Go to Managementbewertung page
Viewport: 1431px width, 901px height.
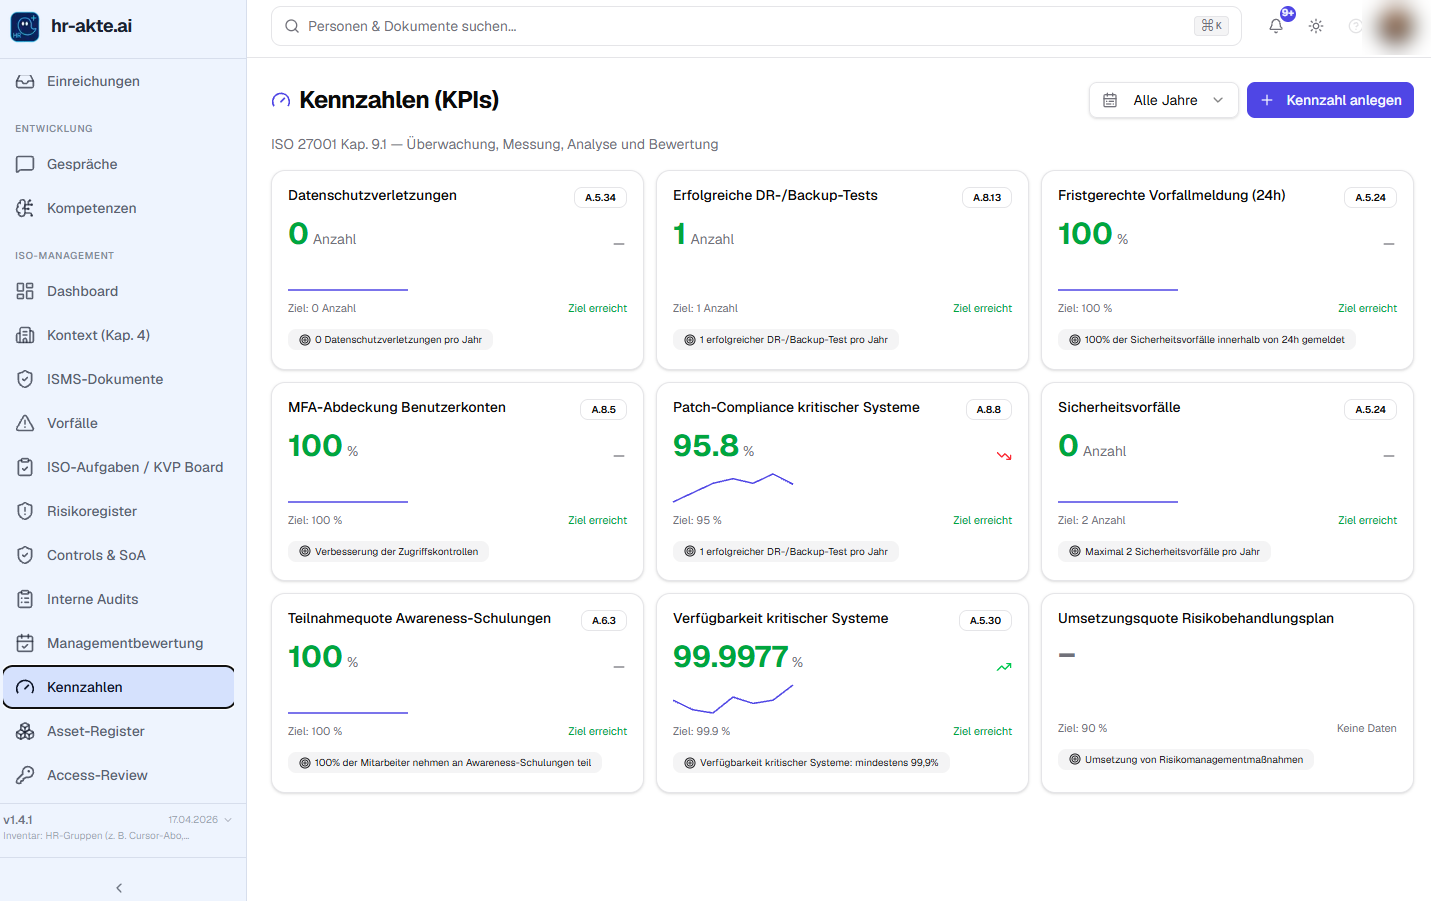coord(119,643)
